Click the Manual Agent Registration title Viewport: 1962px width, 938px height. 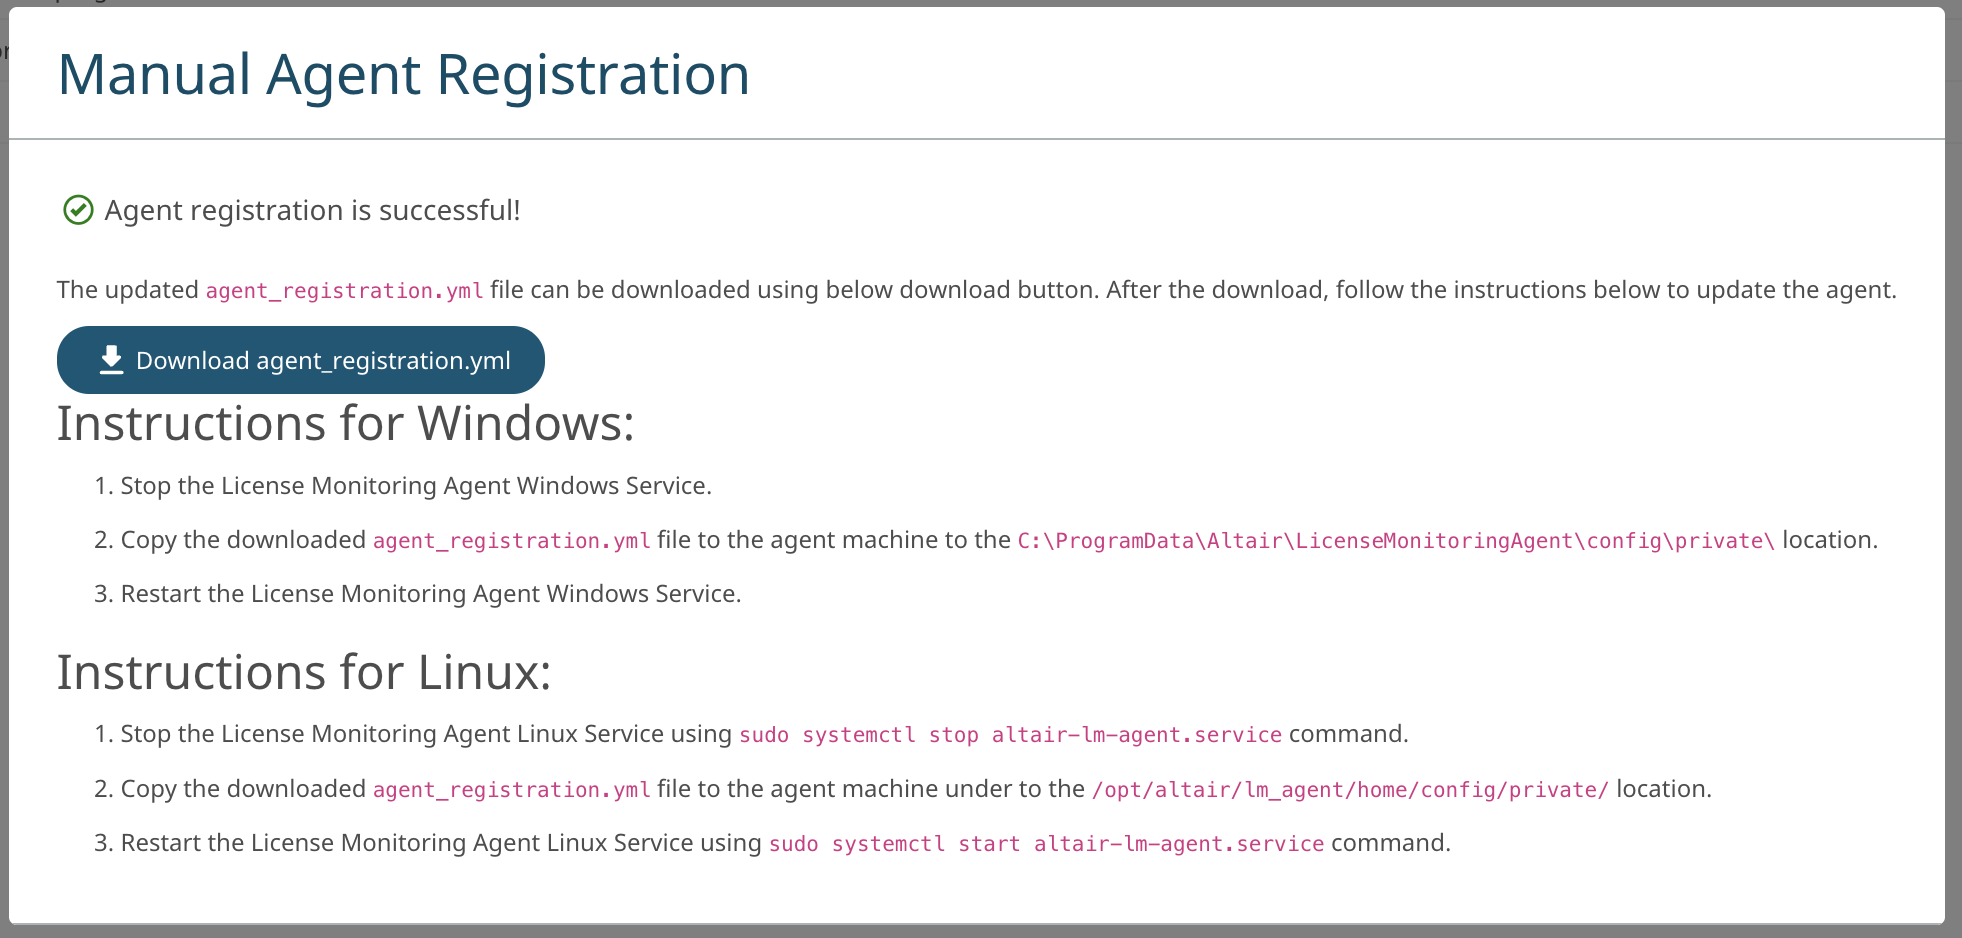[403, 75]
